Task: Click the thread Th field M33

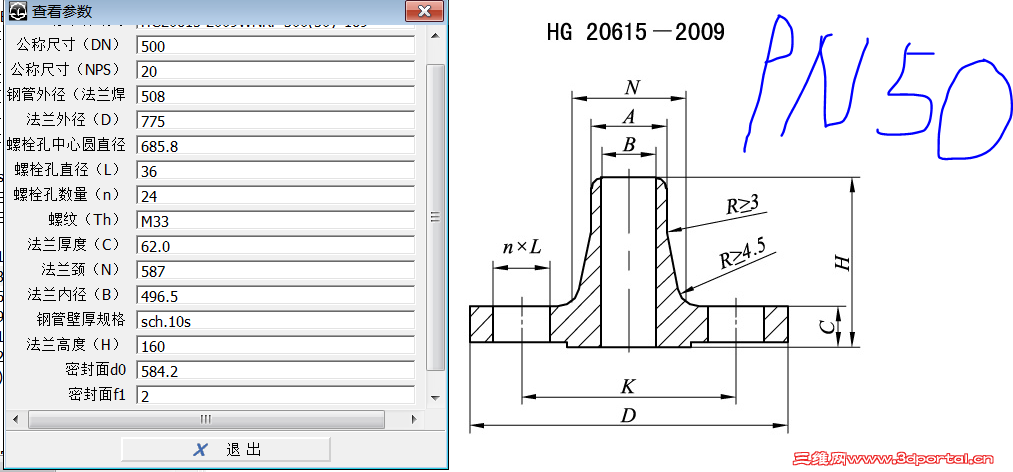Action: coord(275,221)
